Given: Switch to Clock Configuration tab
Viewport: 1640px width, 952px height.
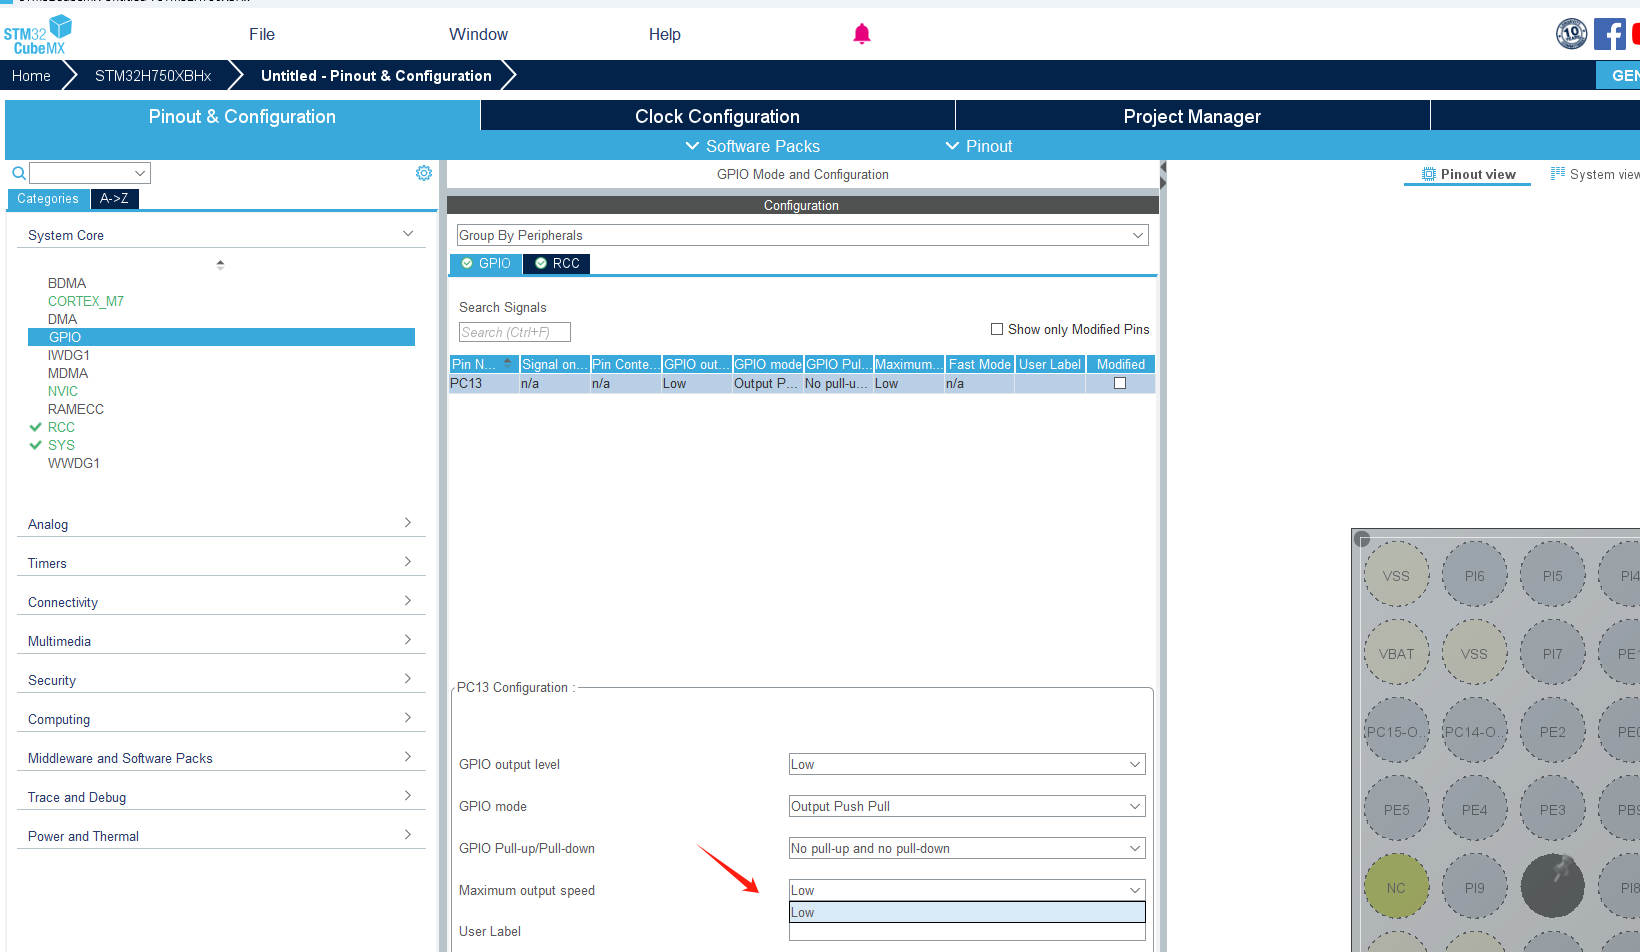Looking at the screenshot, I should (x=717, y=116).
